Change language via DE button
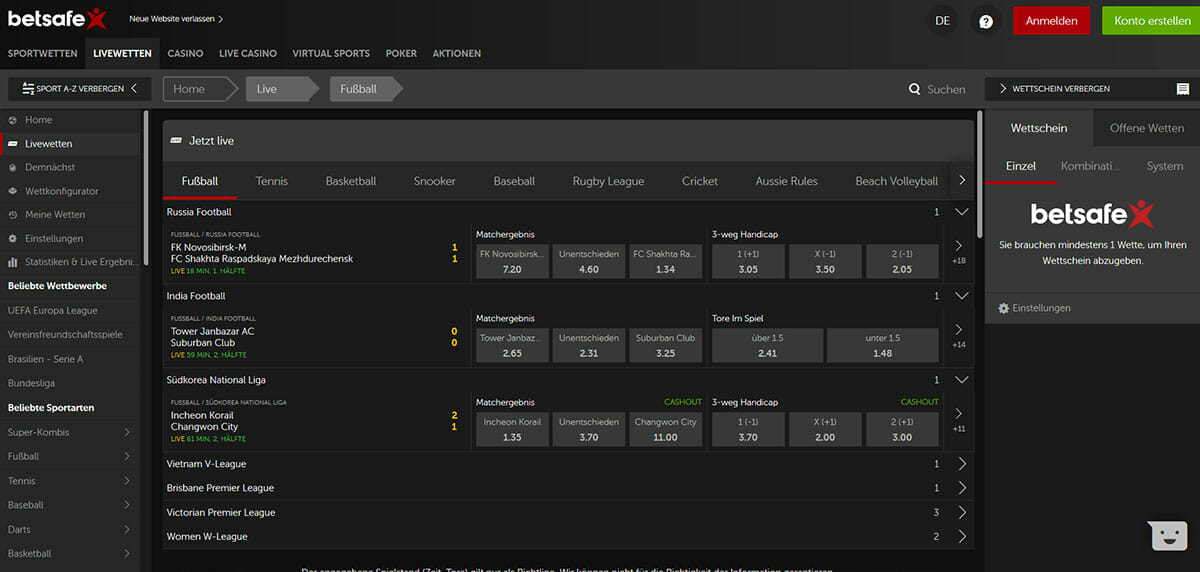 click(942, 21)
